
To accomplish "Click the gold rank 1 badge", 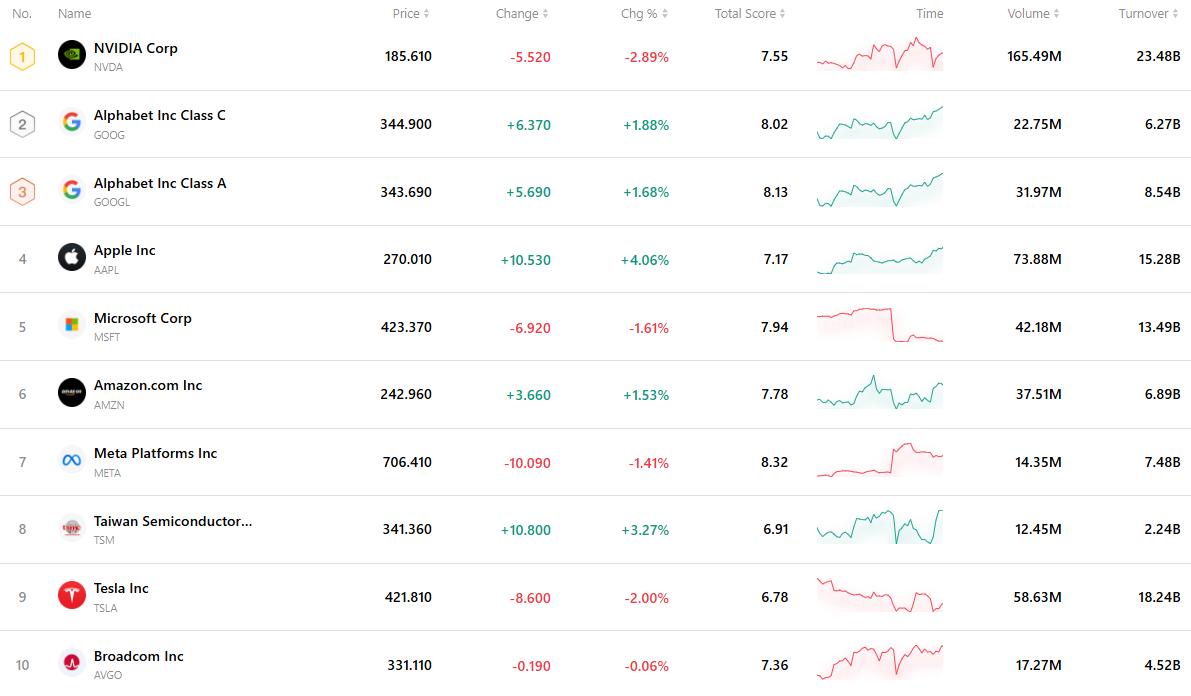I will tap(22, 56).
